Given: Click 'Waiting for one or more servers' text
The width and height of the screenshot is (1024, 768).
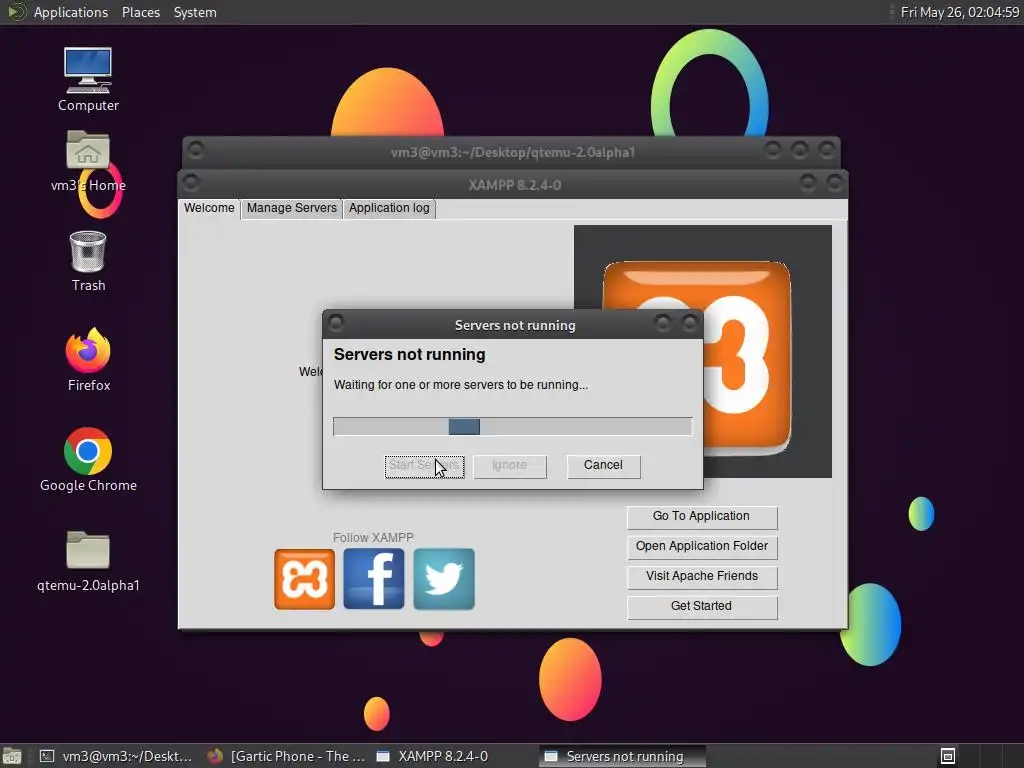Looking at the screenshot, I should [x=460, y=385].
